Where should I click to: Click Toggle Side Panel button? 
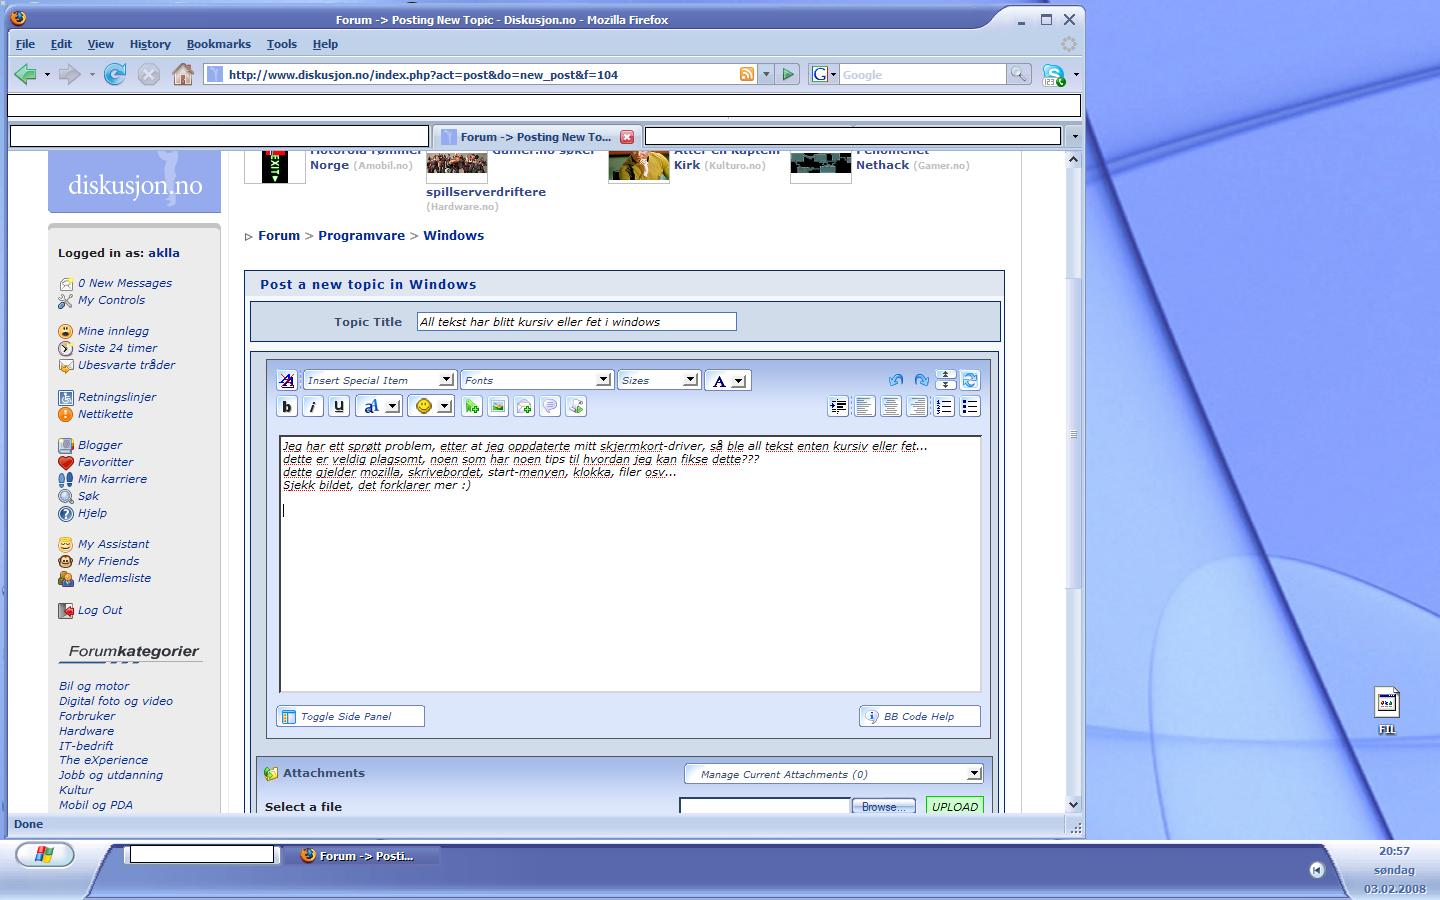[x=350, y=716]
